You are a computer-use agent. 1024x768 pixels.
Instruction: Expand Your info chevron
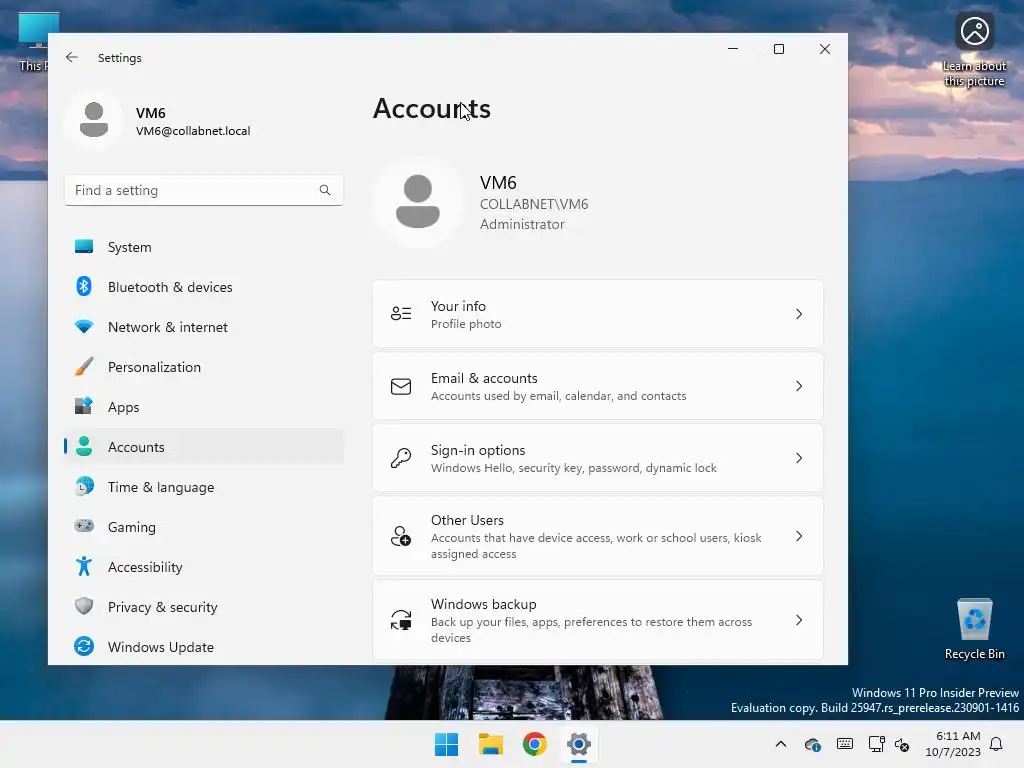(799, 314)
